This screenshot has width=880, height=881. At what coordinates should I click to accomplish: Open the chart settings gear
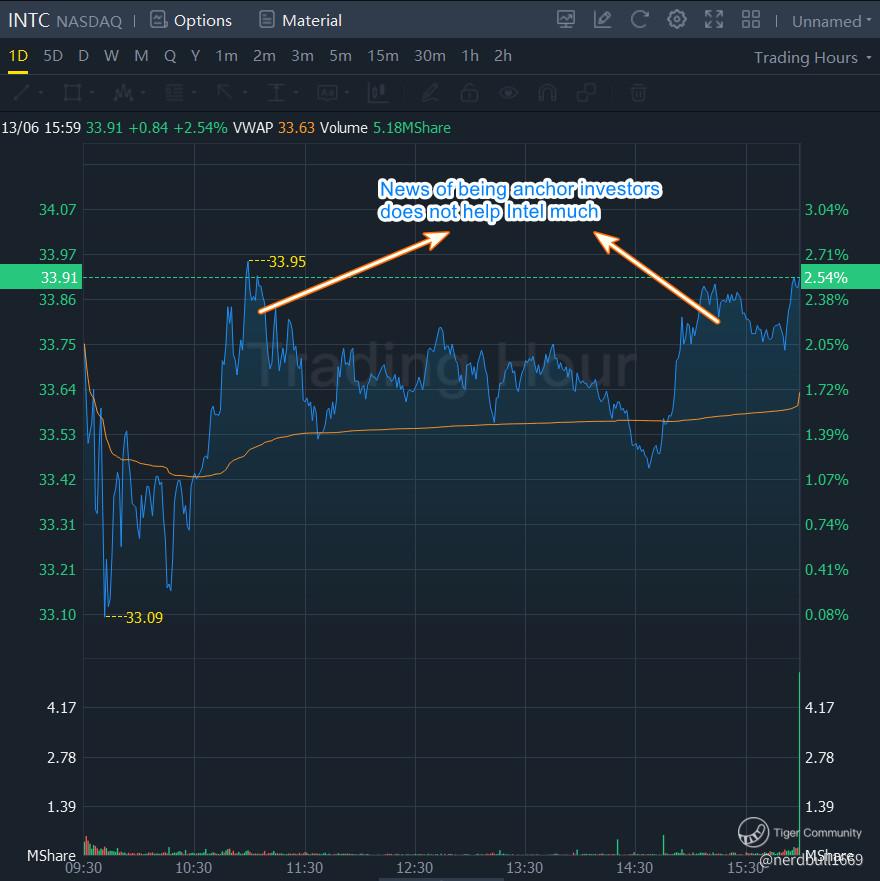677,20
